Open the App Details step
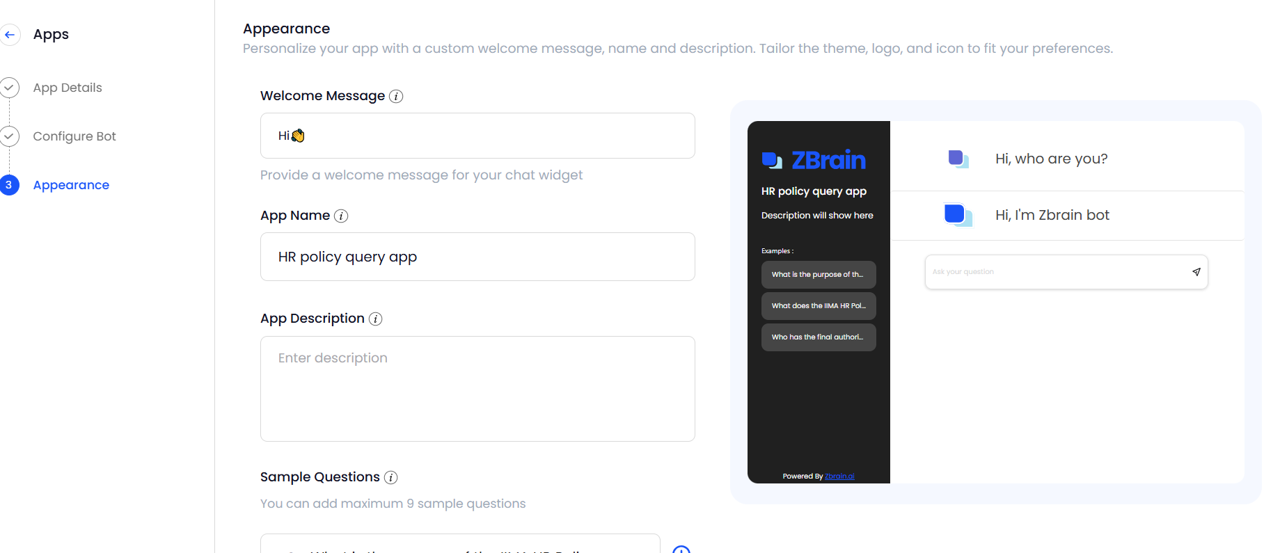 pos(67,88)
